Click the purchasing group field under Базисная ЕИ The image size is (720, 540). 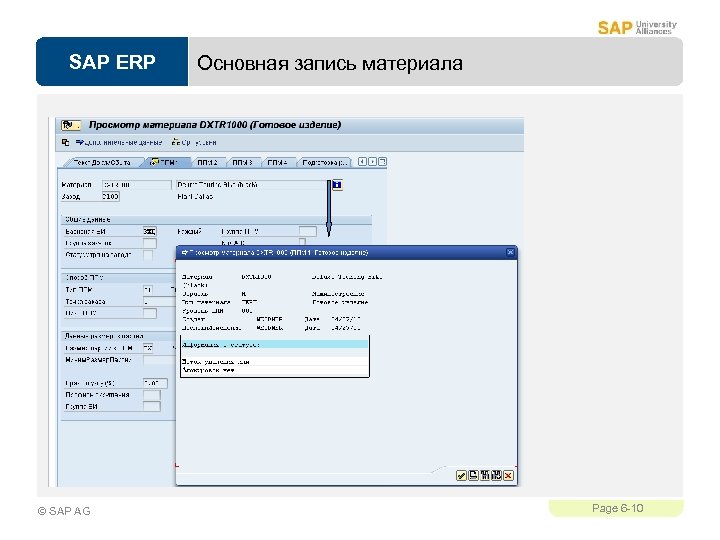pyautogui.click(x=149, y=243)
